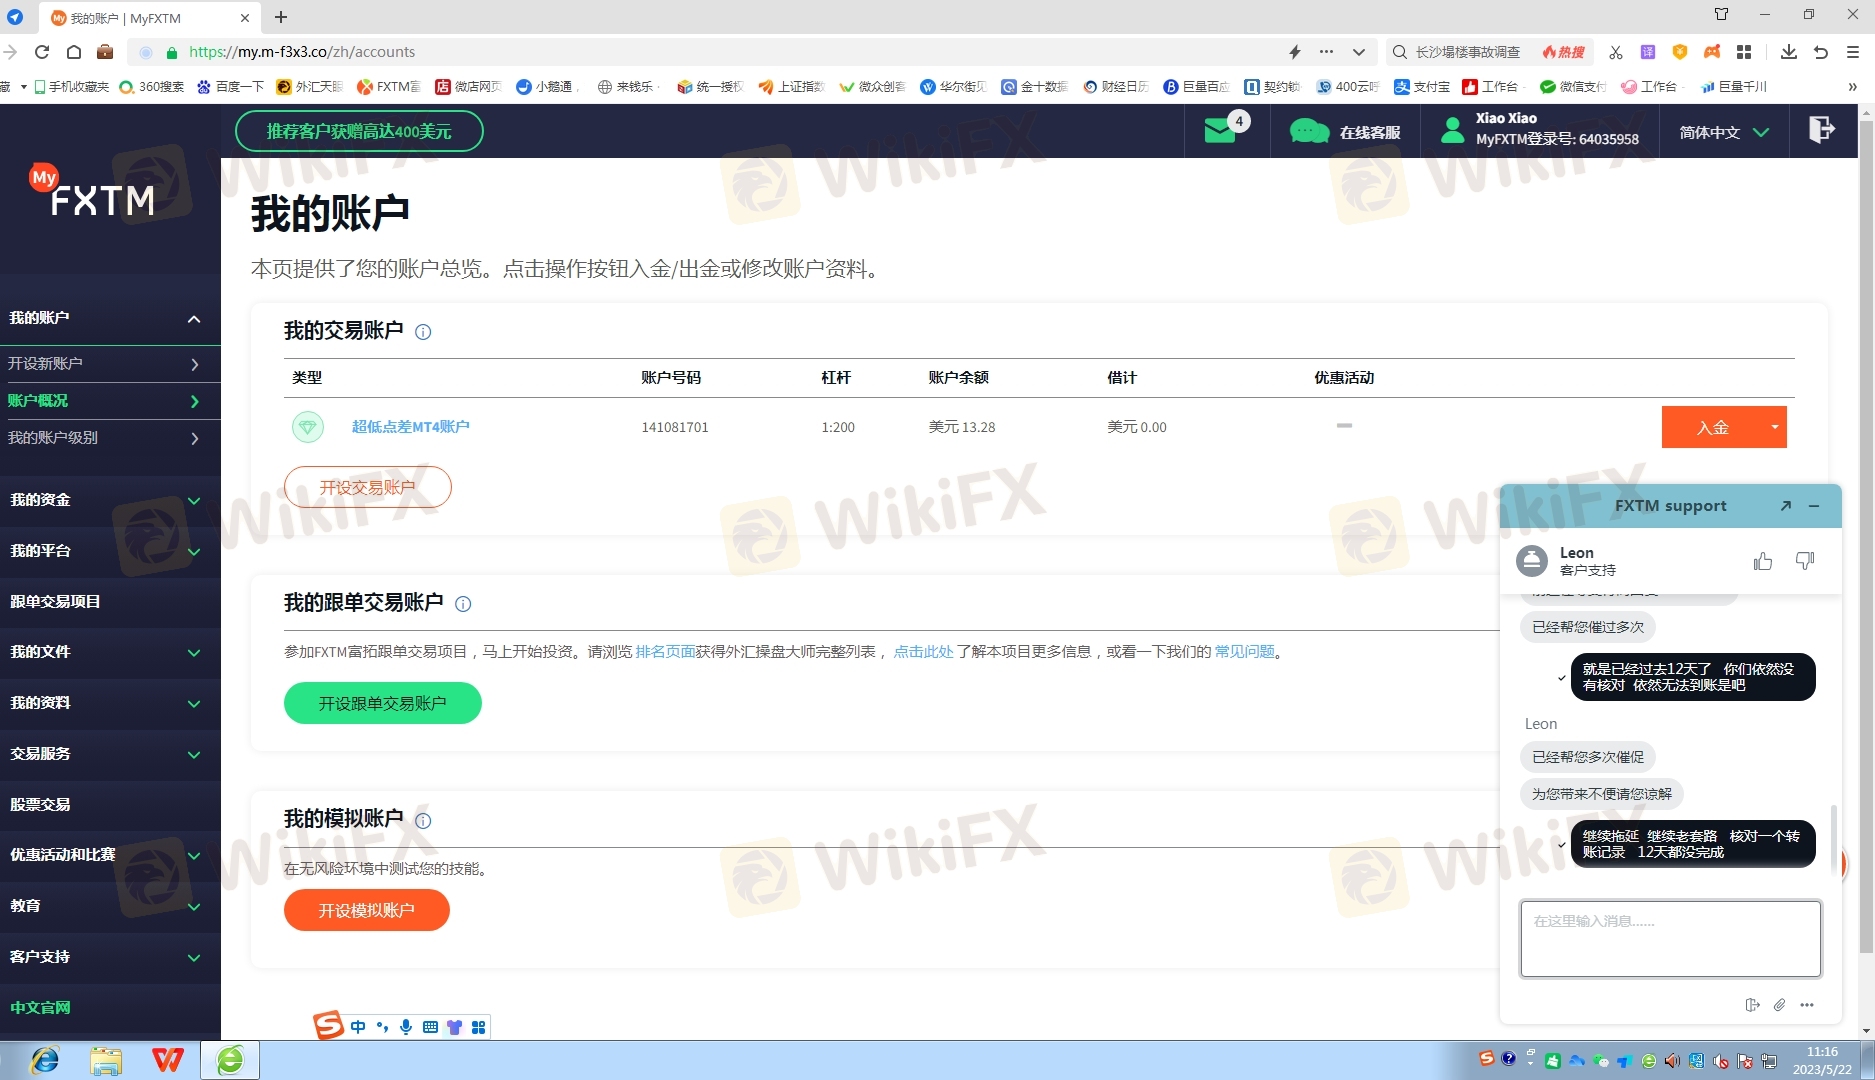This screenshot has height=1080, width=1875.
Task: Expand the 教育 sidebar section
Action: point(194,907)
